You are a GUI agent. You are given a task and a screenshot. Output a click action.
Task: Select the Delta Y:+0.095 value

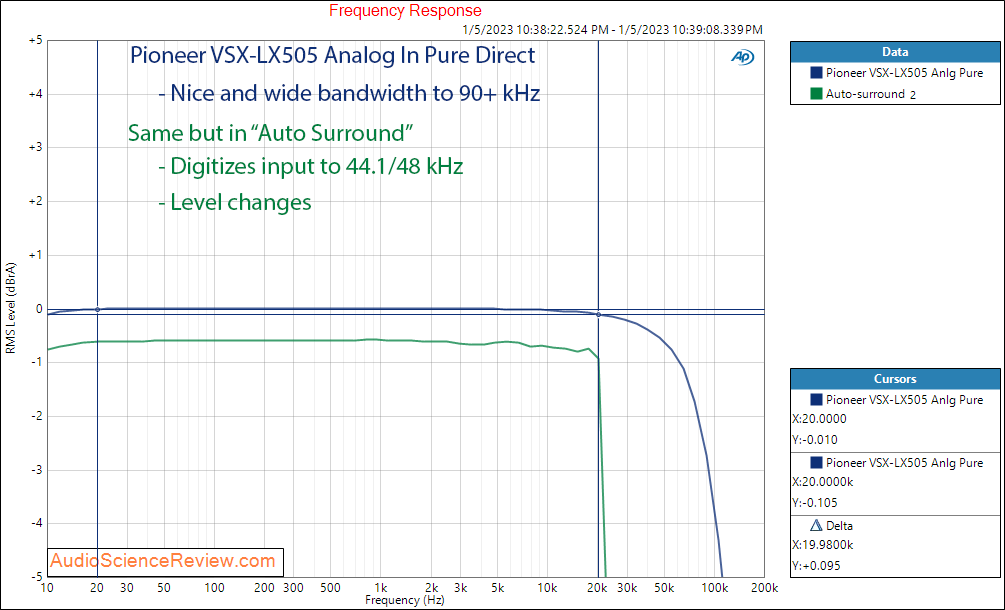(x=817, y=566)
